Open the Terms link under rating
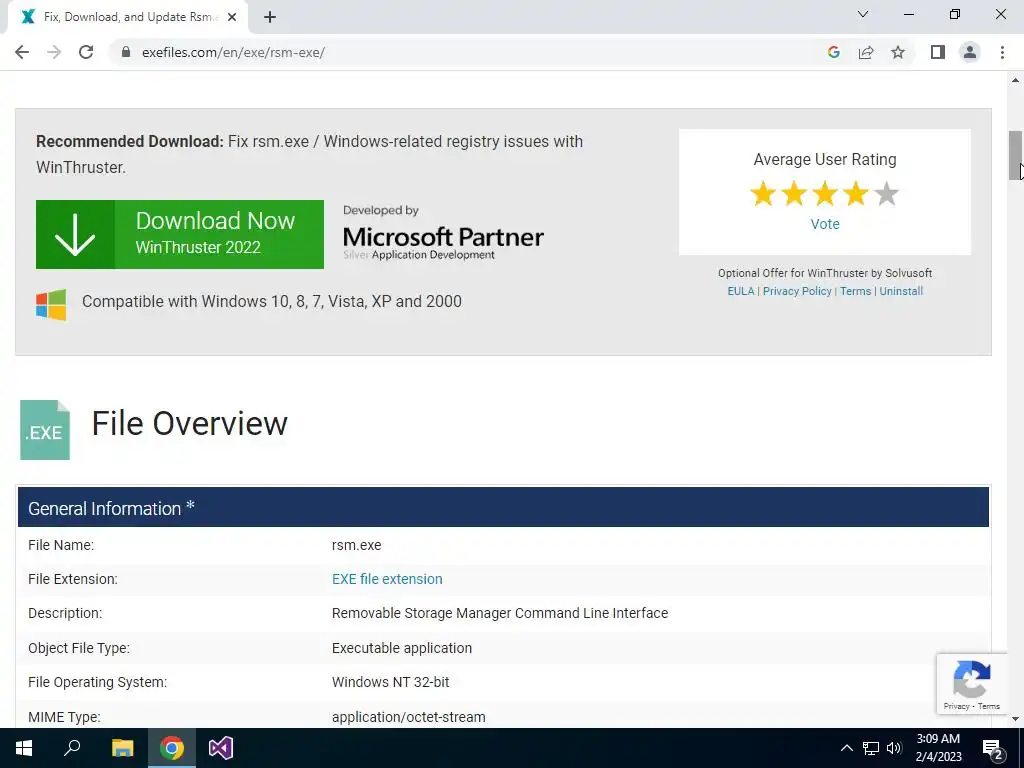Screen dimensions: 1024x768 (x=856, y=291)
